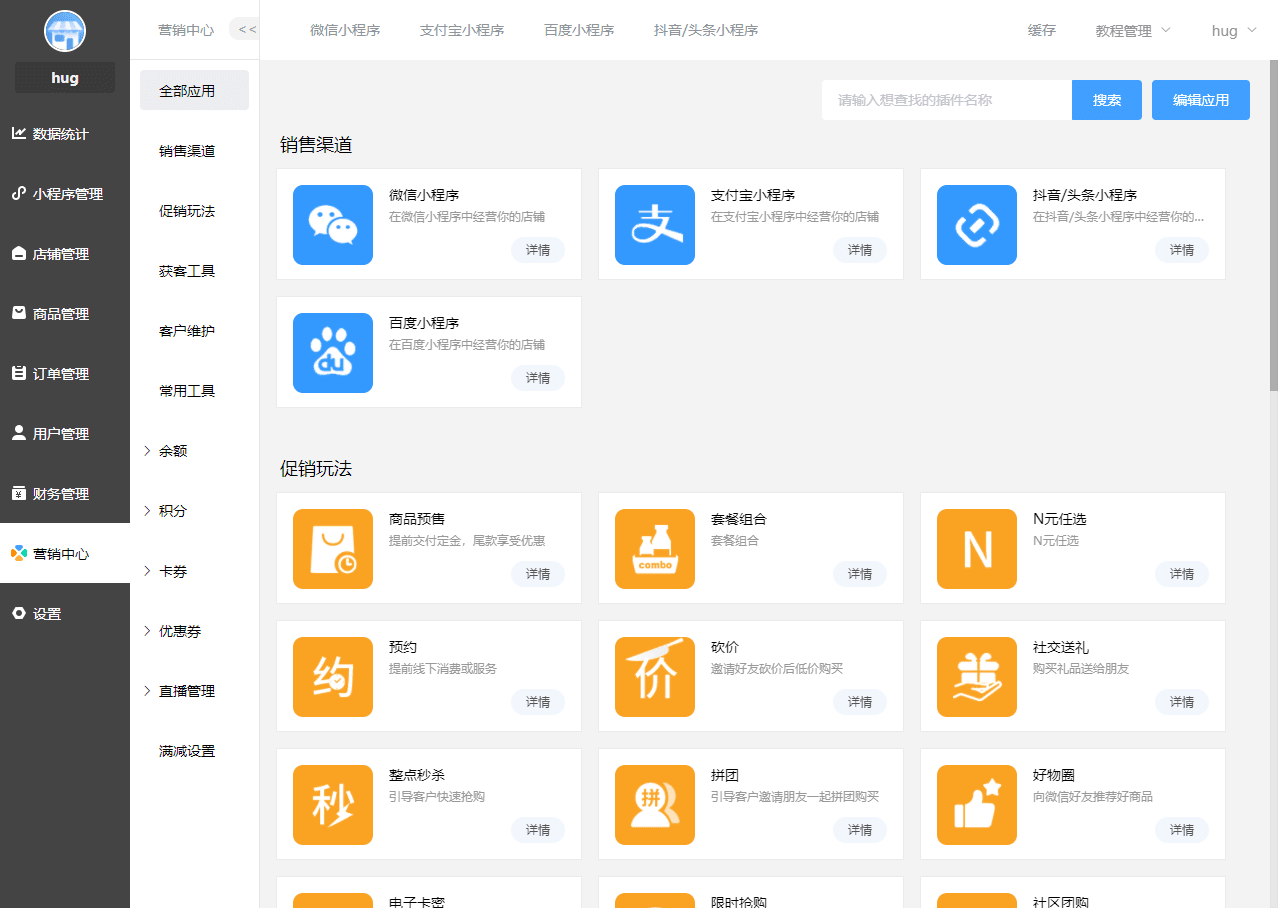The image size is (1278, 908).
Task: Open the 微信小程序 app icon
Action: point(333,225)
